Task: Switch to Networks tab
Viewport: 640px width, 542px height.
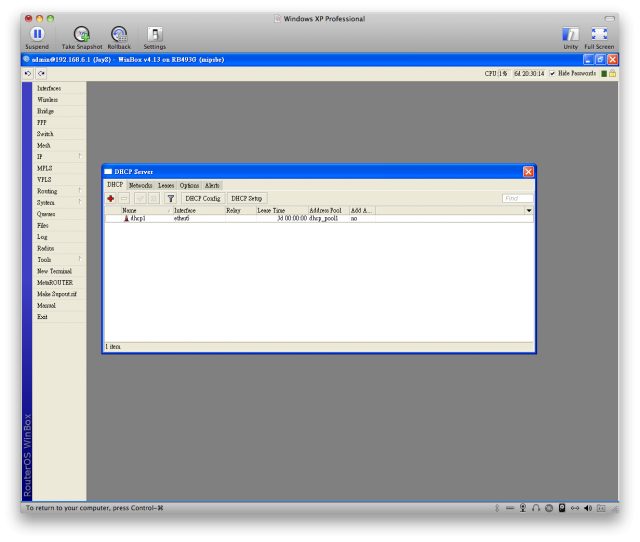Action: [140, 185]
